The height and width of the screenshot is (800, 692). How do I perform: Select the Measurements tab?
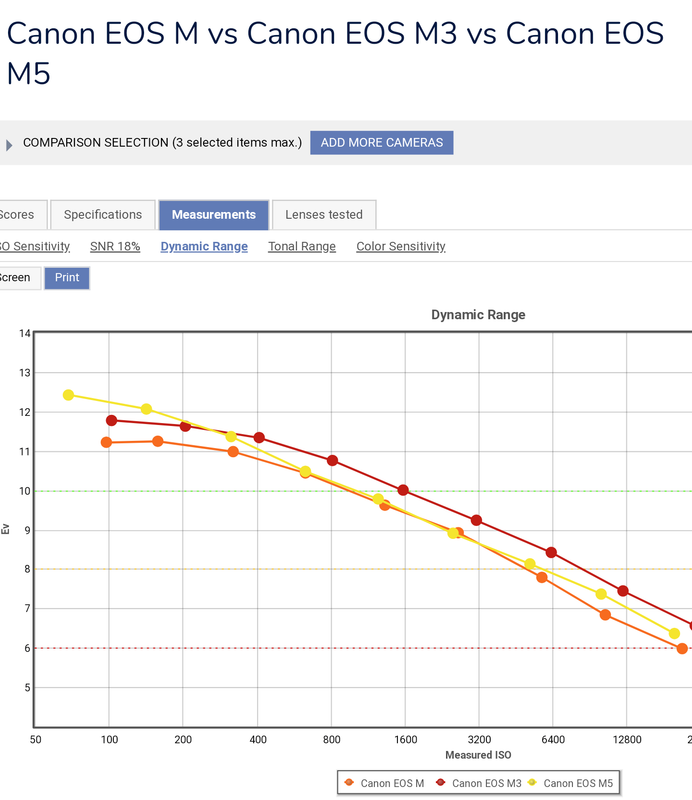213,215
